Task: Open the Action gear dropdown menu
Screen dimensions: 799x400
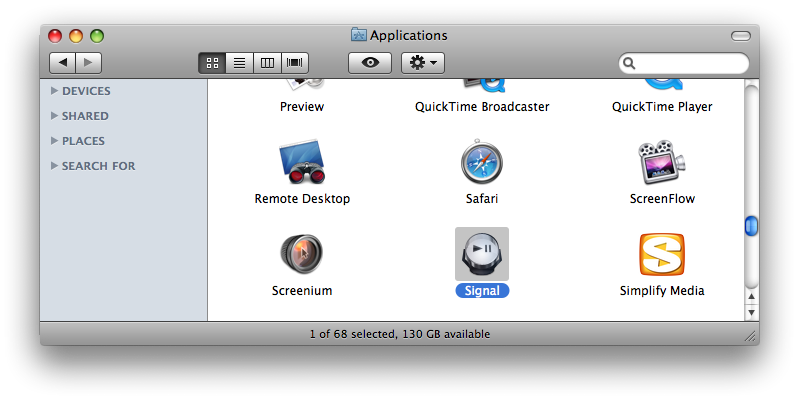Action: point(423,62)
